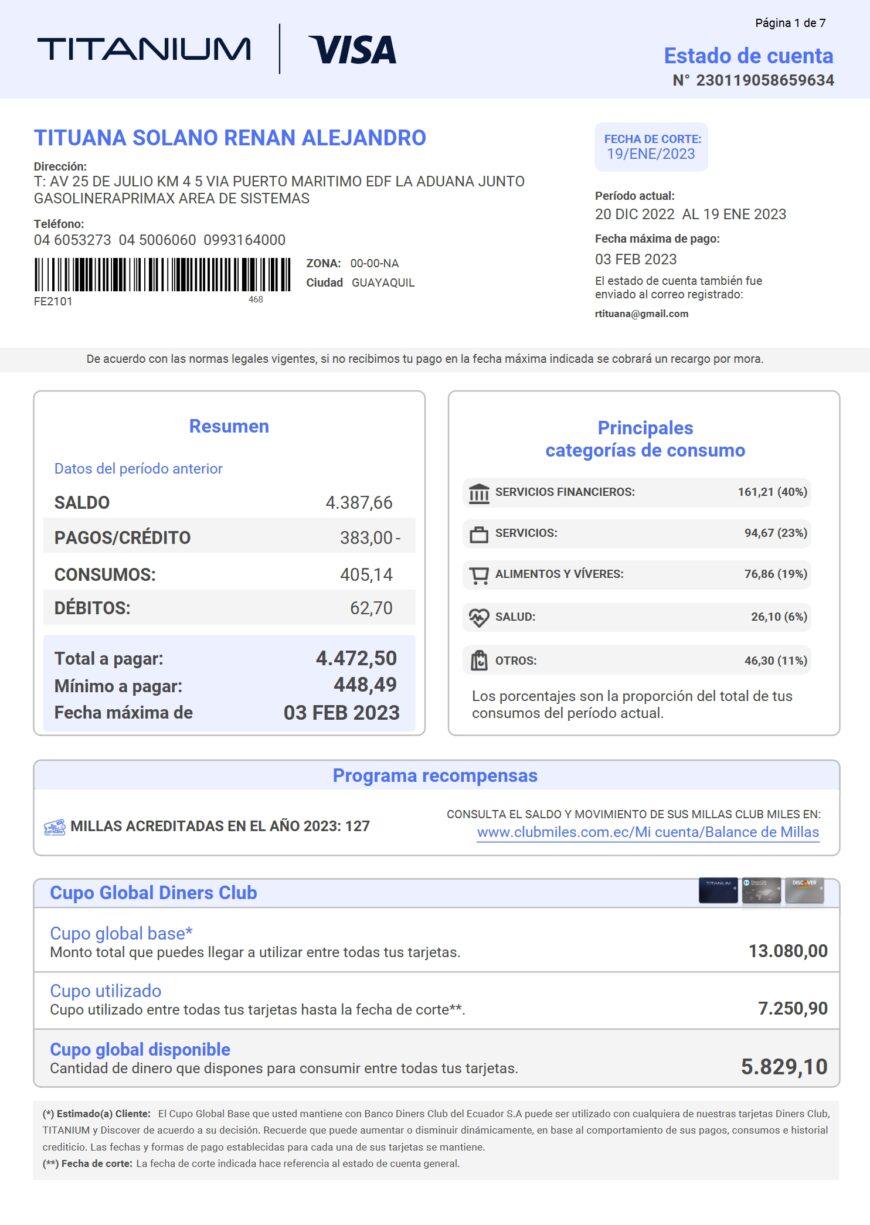Screen dimensions: 870x1225
Task: Click the Cupo Global Diners Club header
Action: click(x=153, y=893)
